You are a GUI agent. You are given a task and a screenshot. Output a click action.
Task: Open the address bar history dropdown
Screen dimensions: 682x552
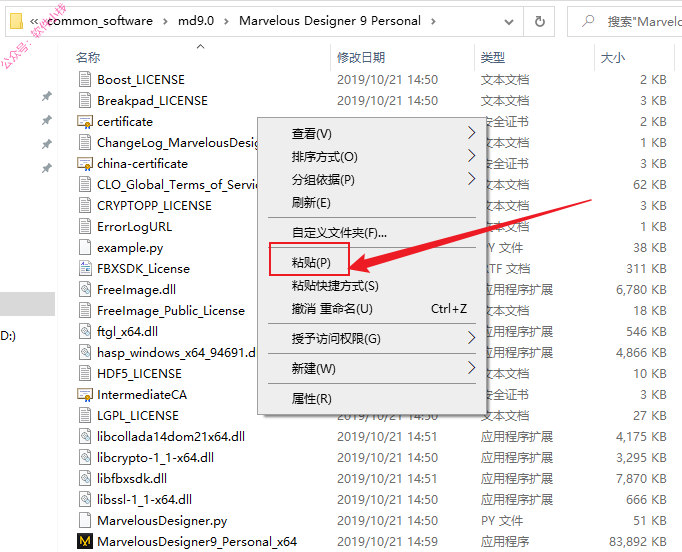coord(508,22)
